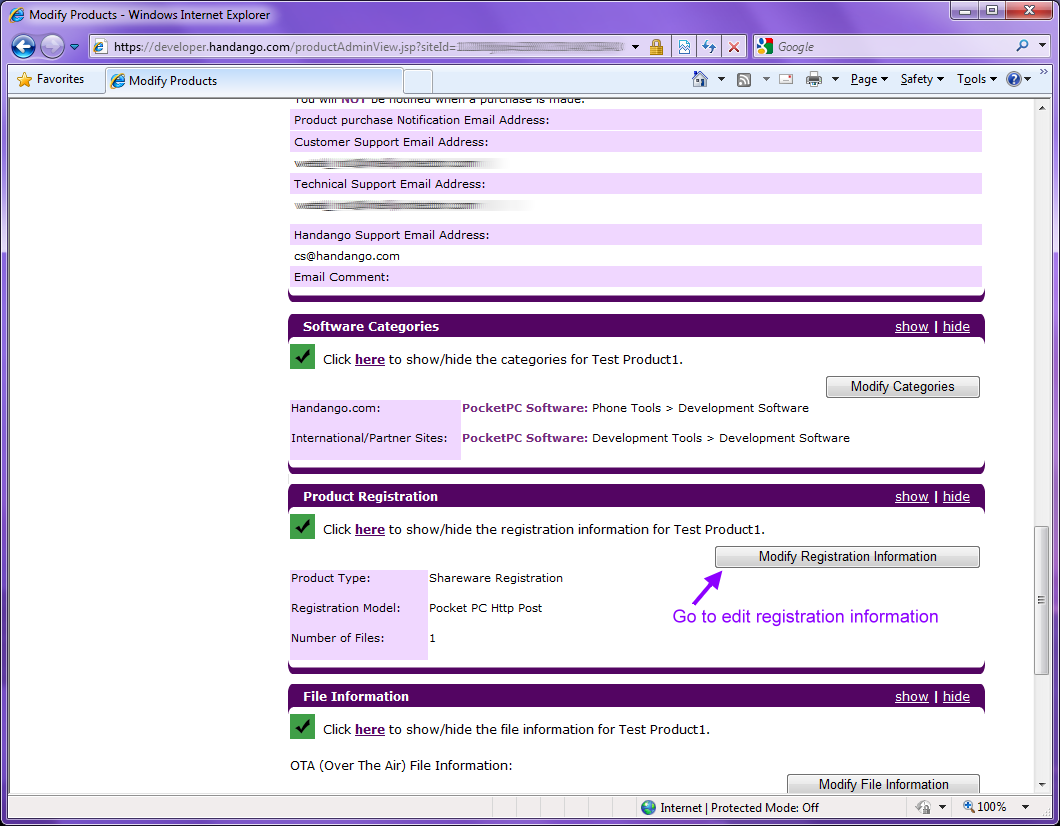Click the vertical scrollbar thumb
1060x826 pixels.
pyautogui.click(x=1042, y=600)
